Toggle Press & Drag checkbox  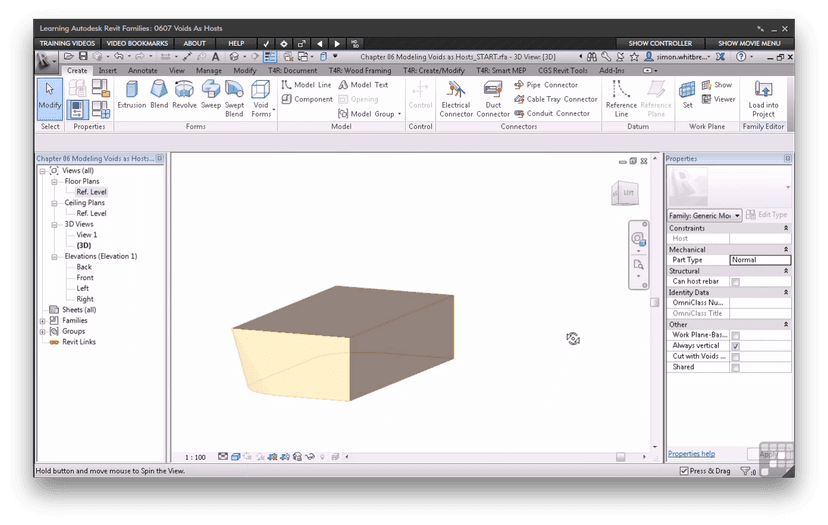click(684, 471)
